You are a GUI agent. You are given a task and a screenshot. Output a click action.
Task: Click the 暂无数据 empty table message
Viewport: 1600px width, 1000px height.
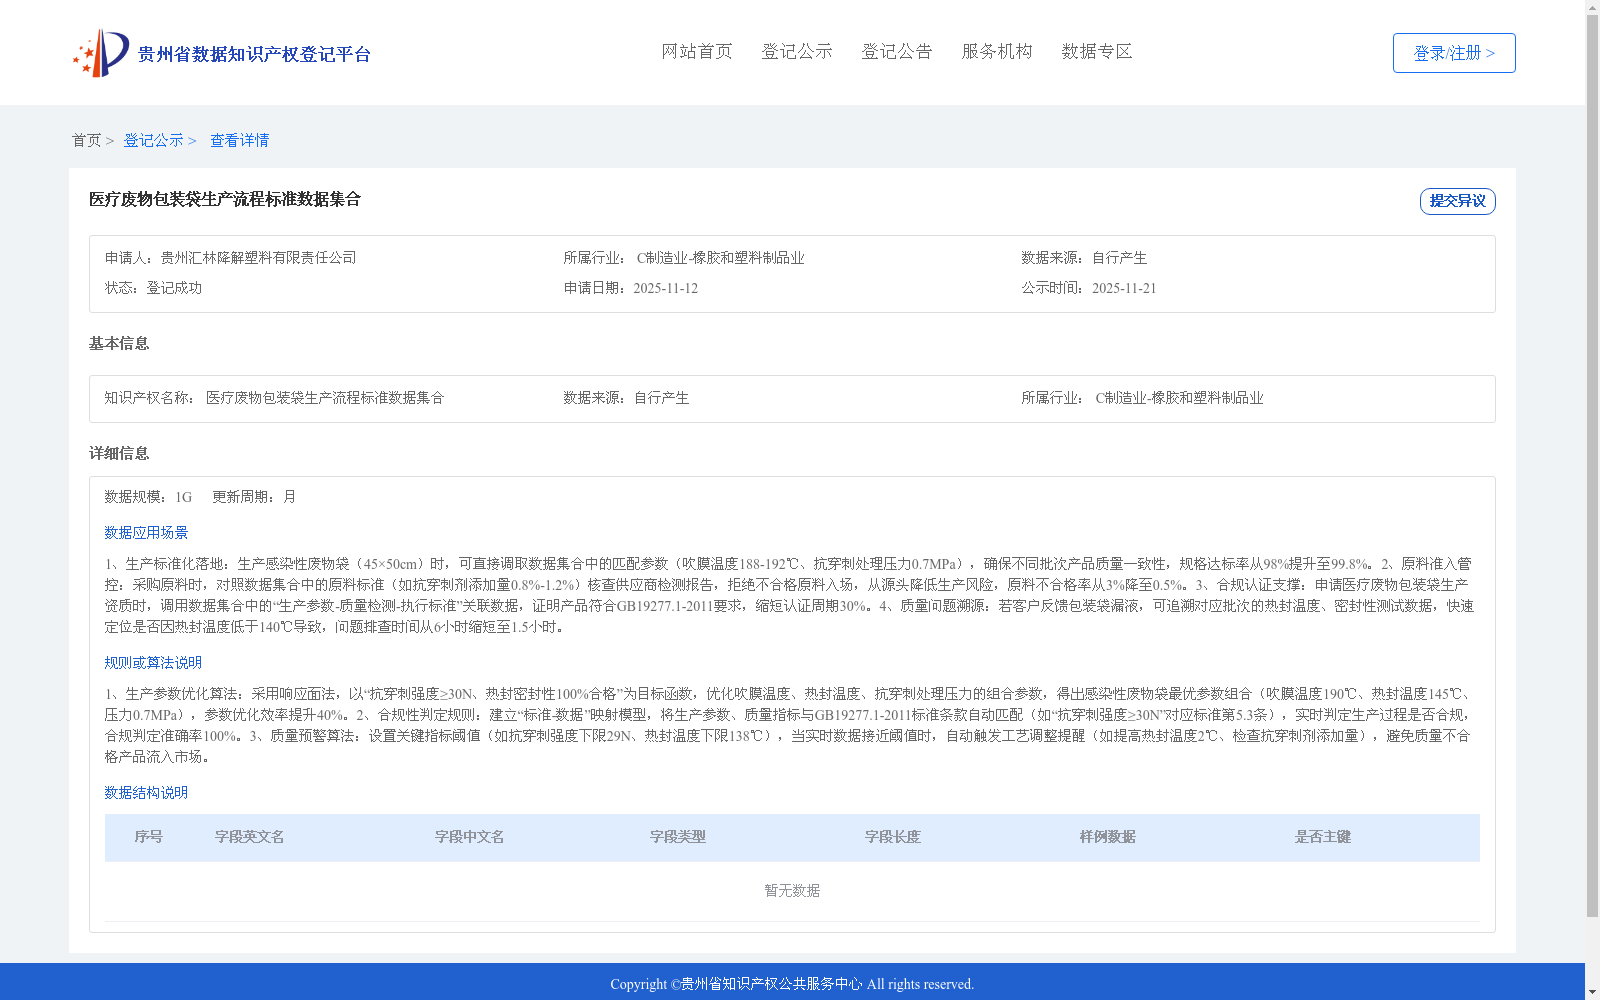point(792,891)
